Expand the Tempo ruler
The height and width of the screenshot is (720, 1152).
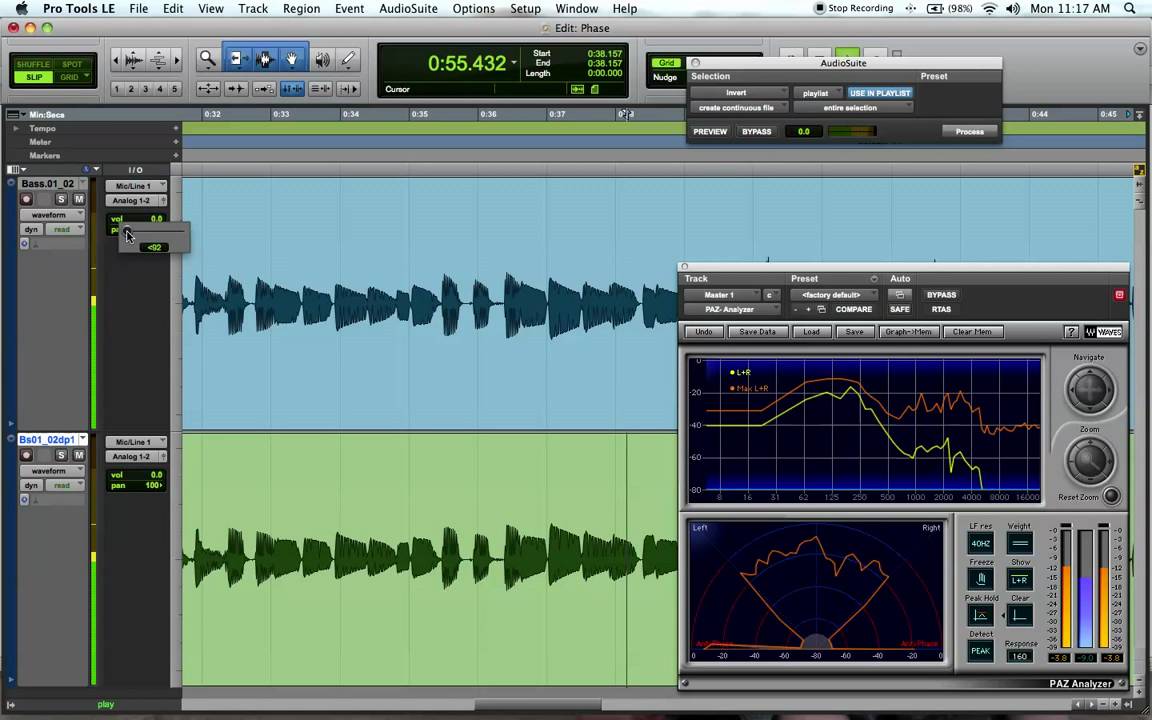pos(16,129)
